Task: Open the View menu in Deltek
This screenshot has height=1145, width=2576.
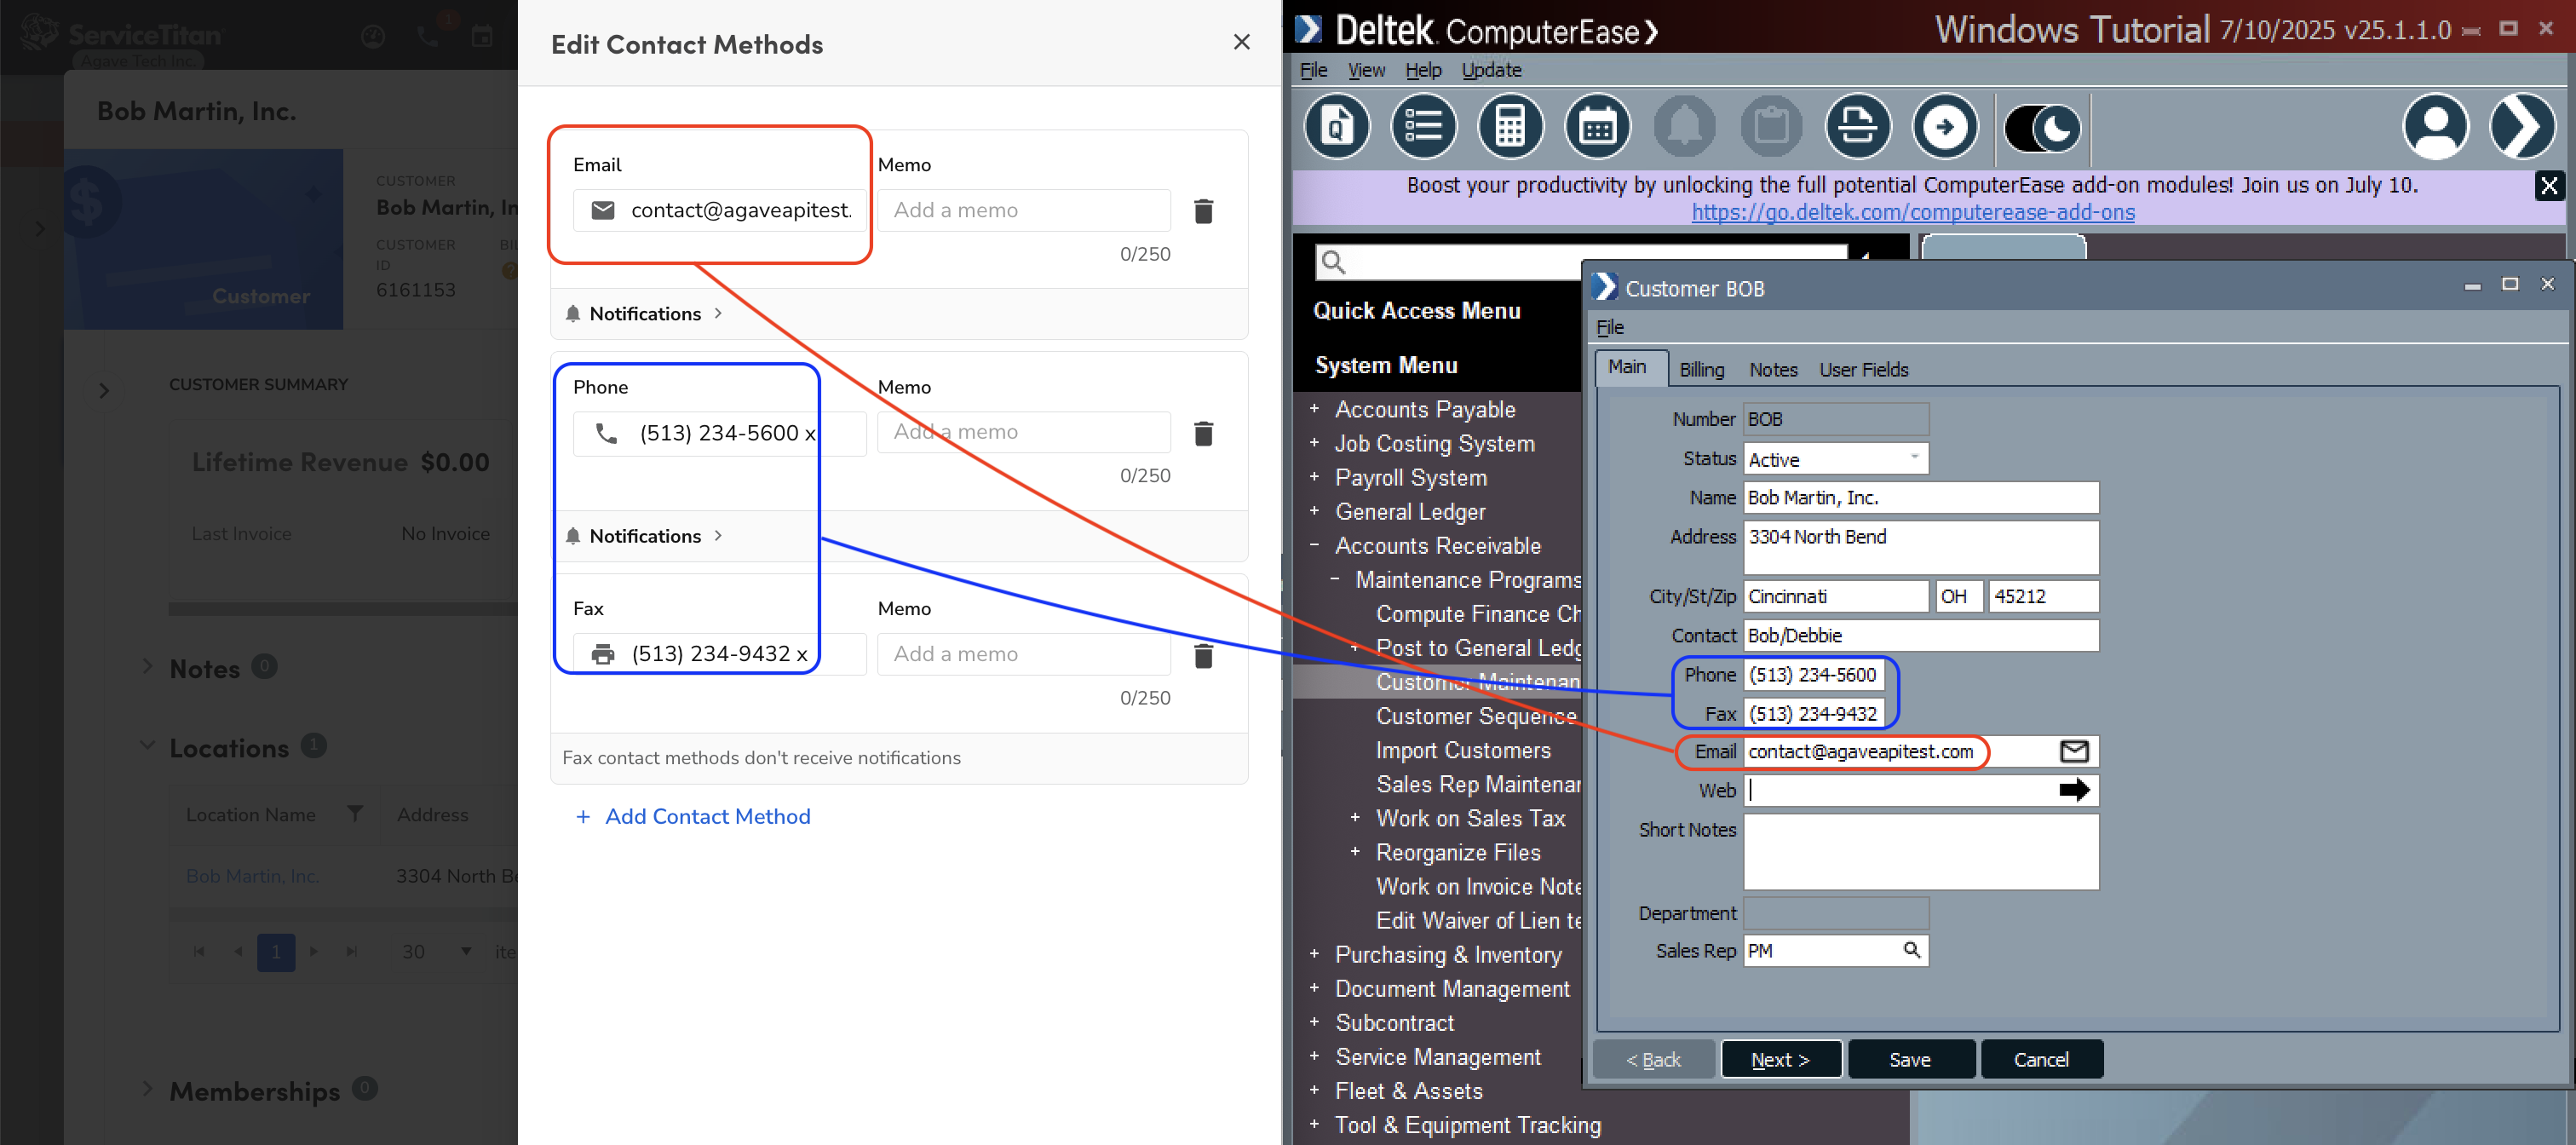Action: tap(1366, 70)
